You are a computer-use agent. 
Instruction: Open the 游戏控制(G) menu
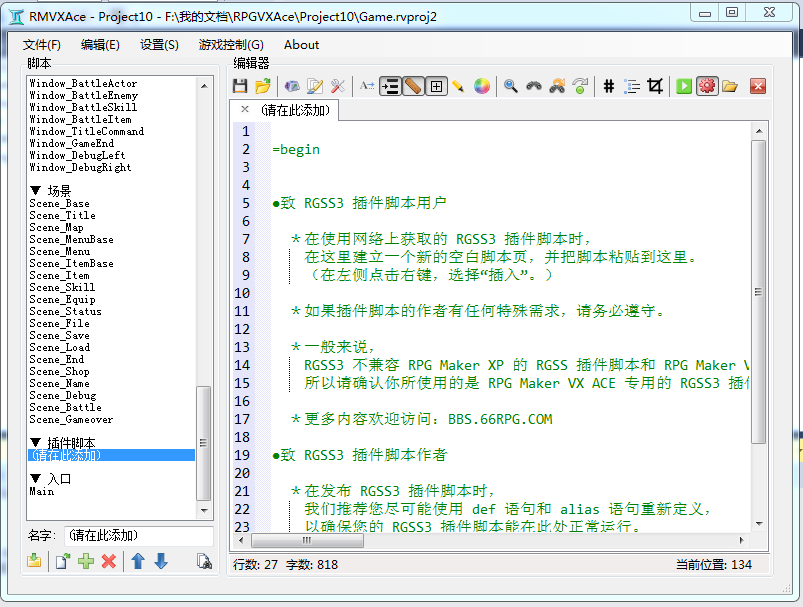coord(231,45)
